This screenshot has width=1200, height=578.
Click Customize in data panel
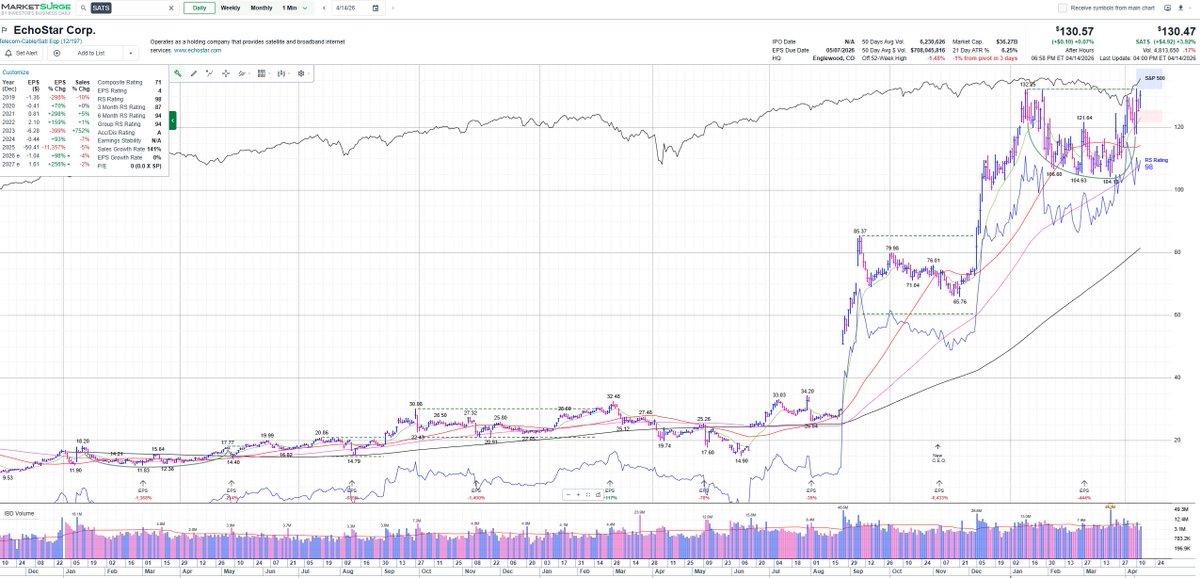tap(16, 72)
